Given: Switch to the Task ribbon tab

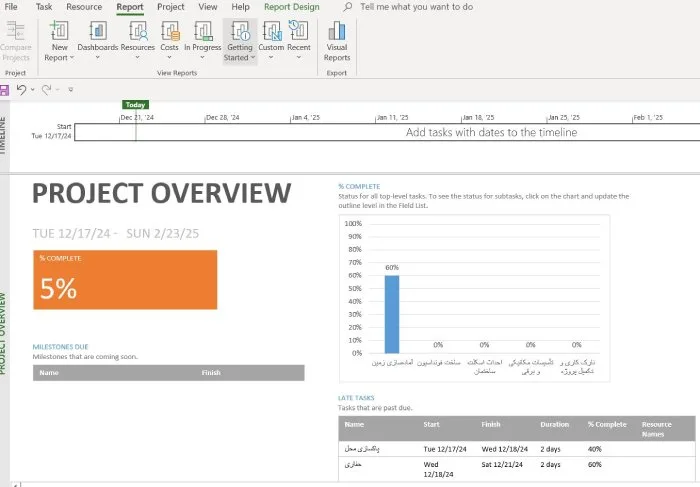Looking at the screenshot, I should (44, 7).
